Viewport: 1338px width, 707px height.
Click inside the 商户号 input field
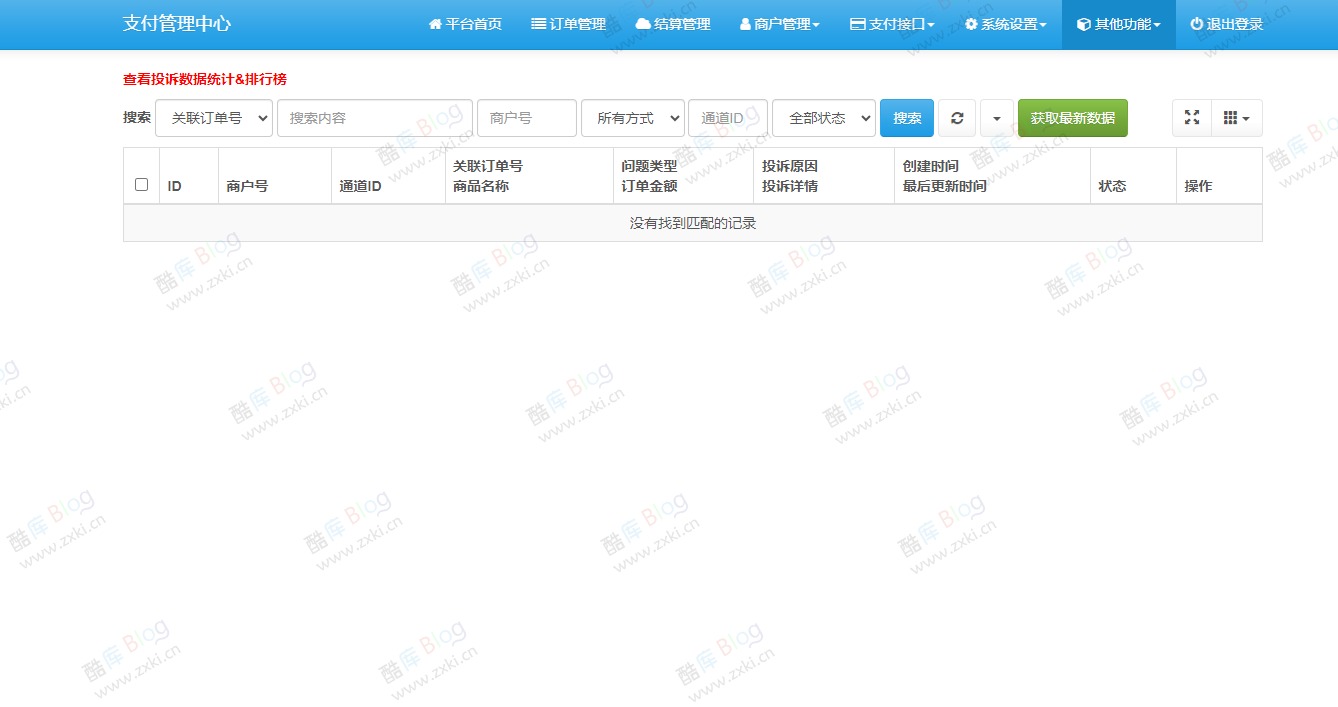click(x=526, y=117)
